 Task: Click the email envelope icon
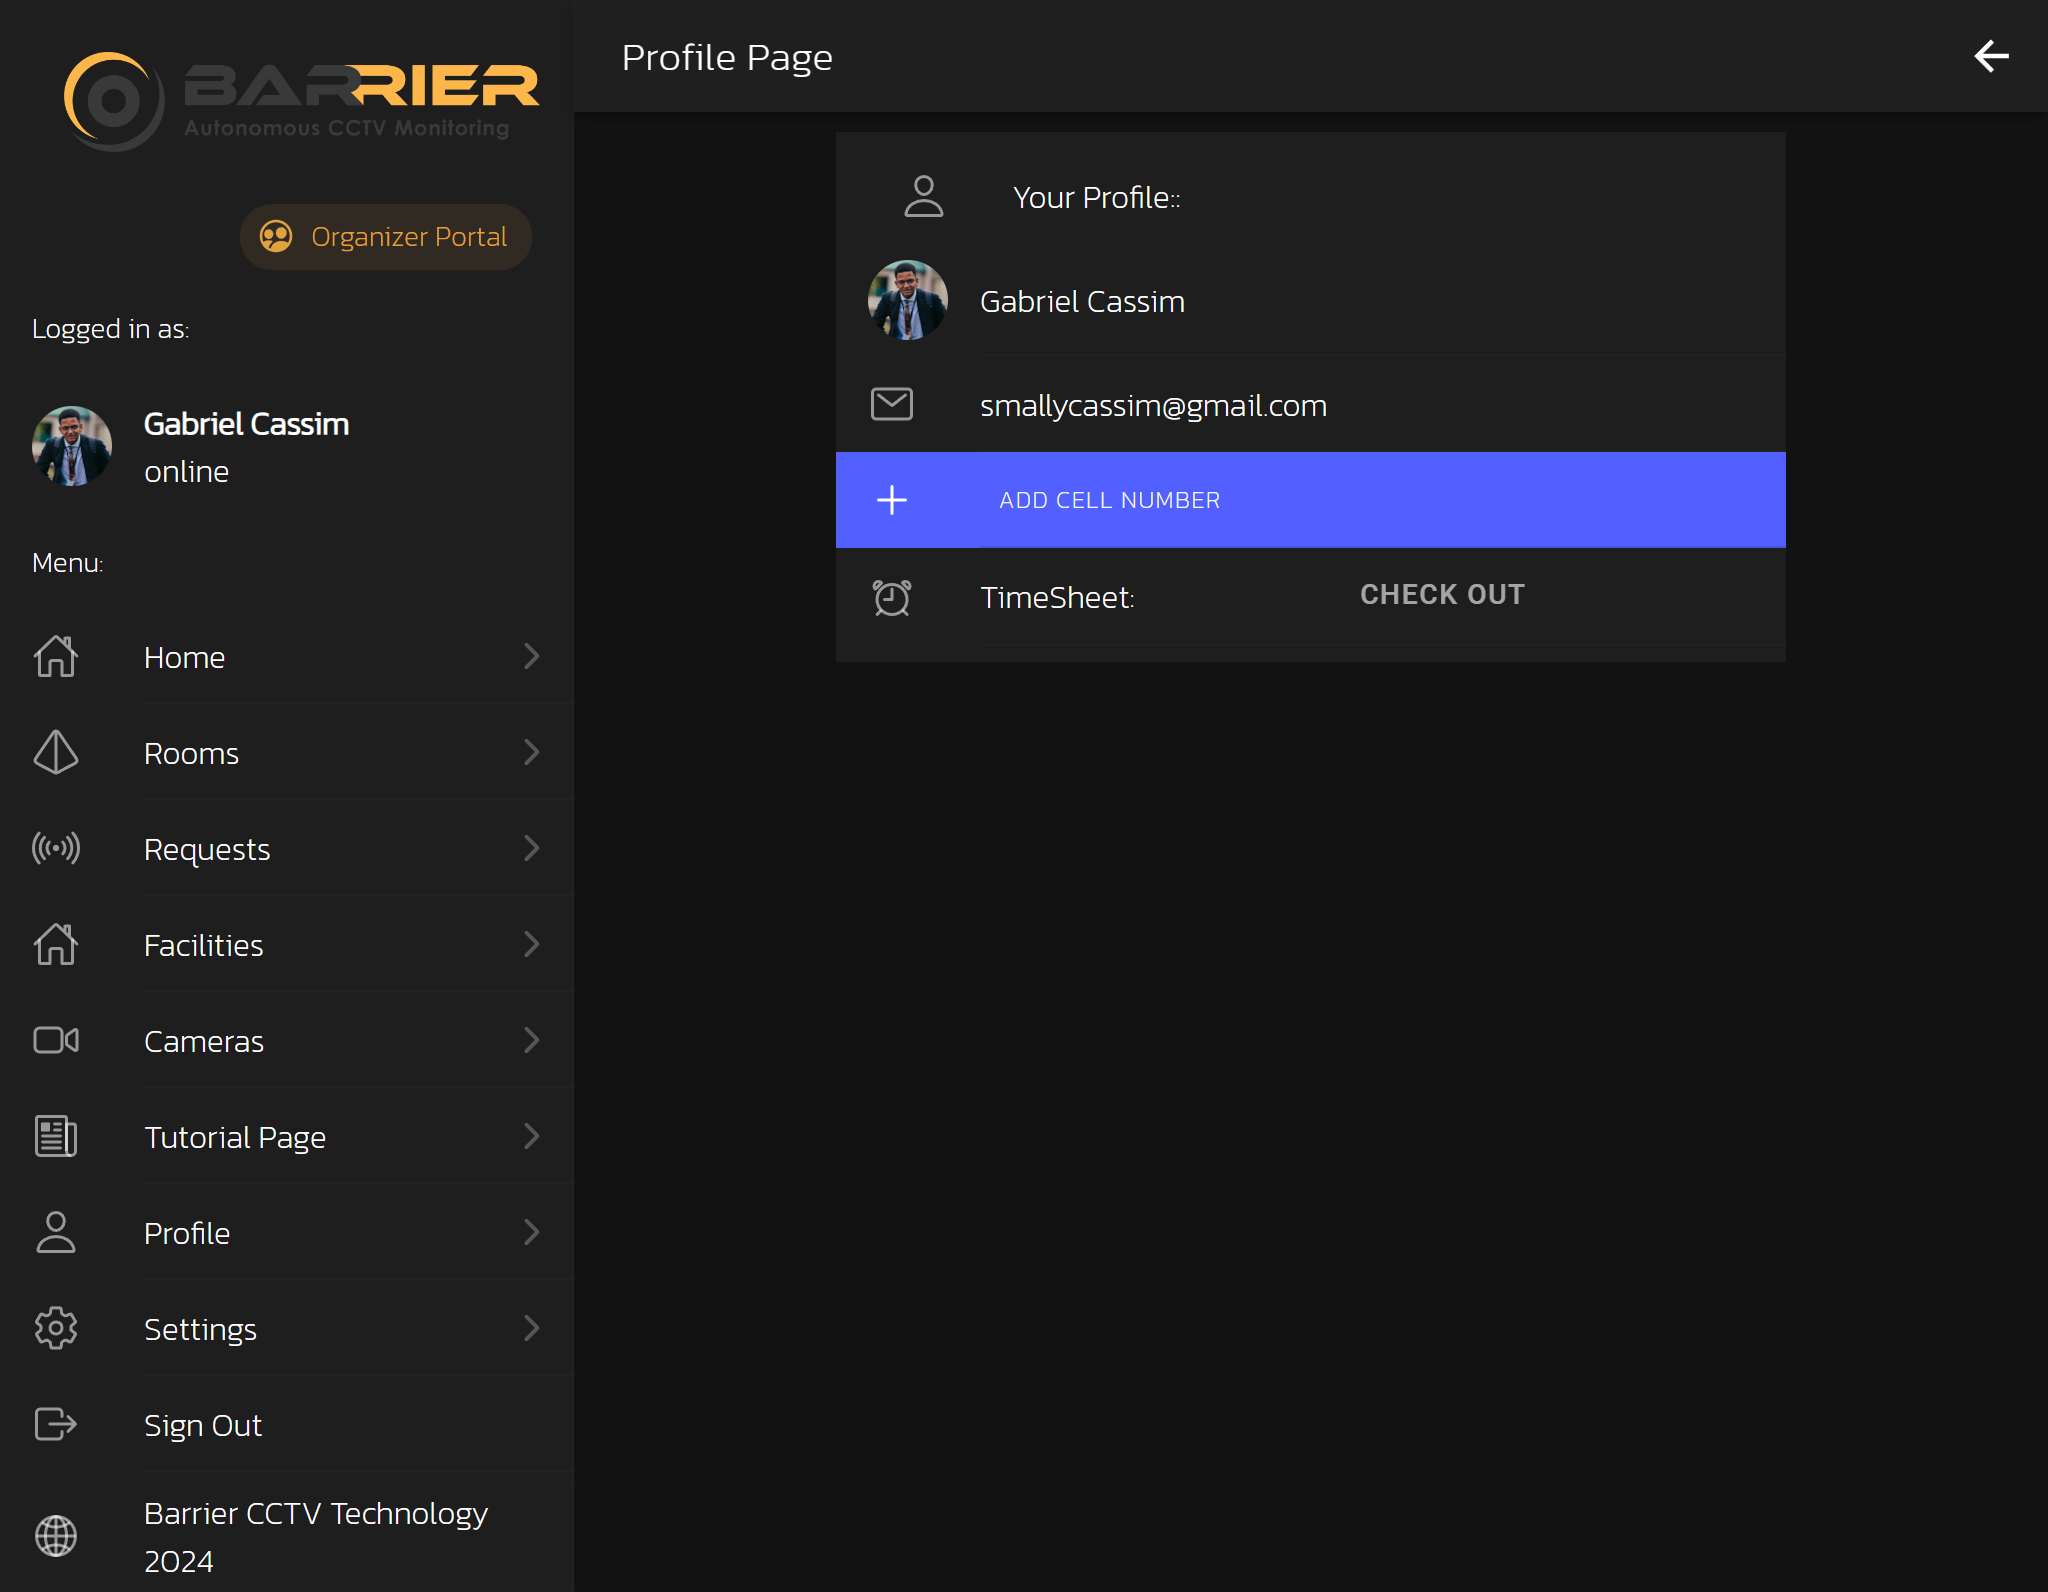pyautogui.click(x=891, y=404)
